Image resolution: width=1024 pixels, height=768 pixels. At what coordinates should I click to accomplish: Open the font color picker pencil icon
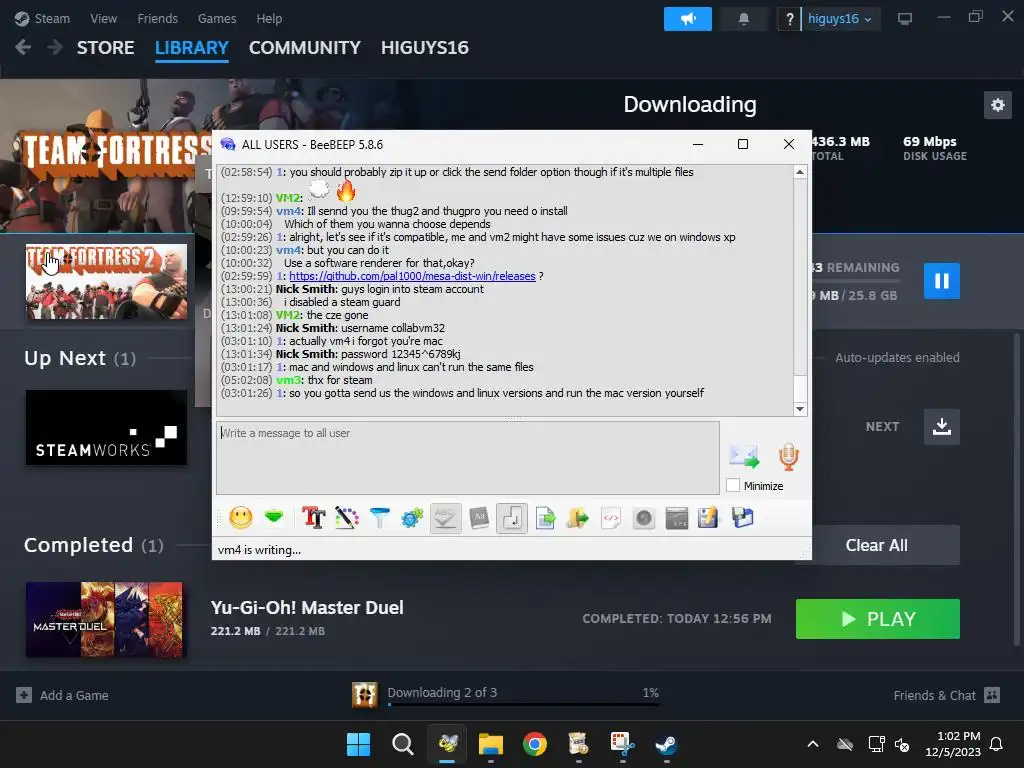coord(347,518)
